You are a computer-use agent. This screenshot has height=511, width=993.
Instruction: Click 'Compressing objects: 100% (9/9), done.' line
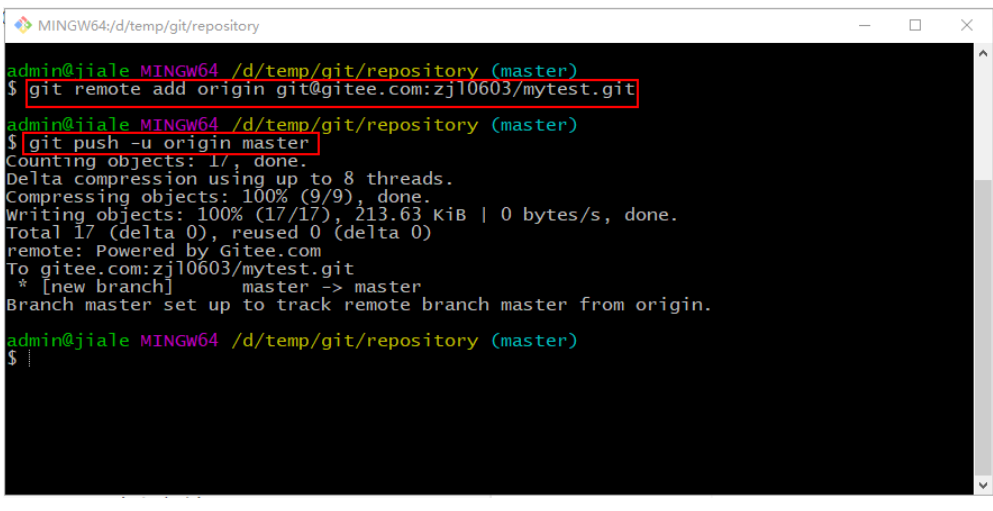coord(219,197)
